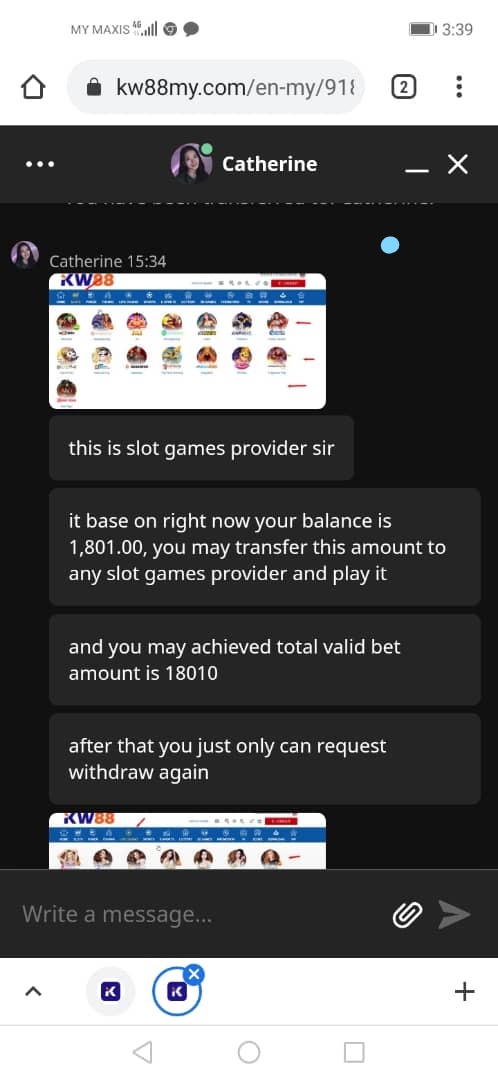
Task: Open Catherine's avatar in header
Action: click(191, 163)
